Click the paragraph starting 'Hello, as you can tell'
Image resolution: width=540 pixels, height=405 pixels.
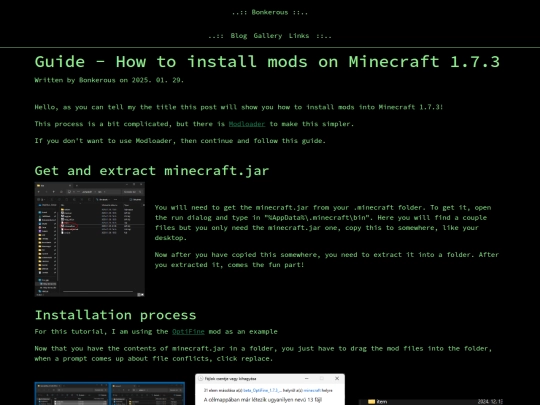238,107
